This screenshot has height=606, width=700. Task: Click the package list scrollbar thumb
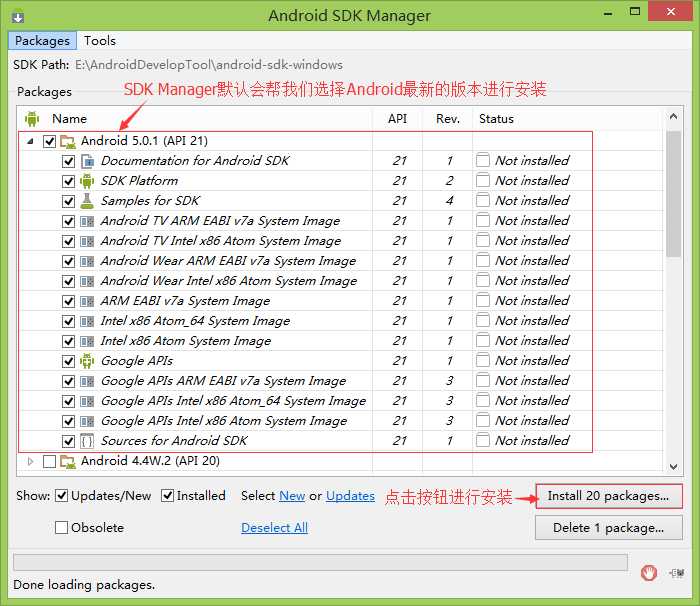tap(674, 193)
